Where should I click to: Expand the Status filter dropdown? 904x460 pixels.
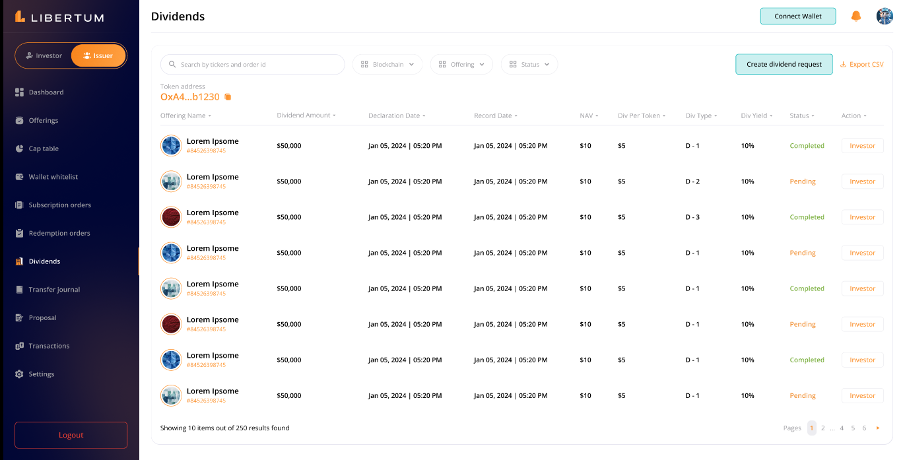529,64
